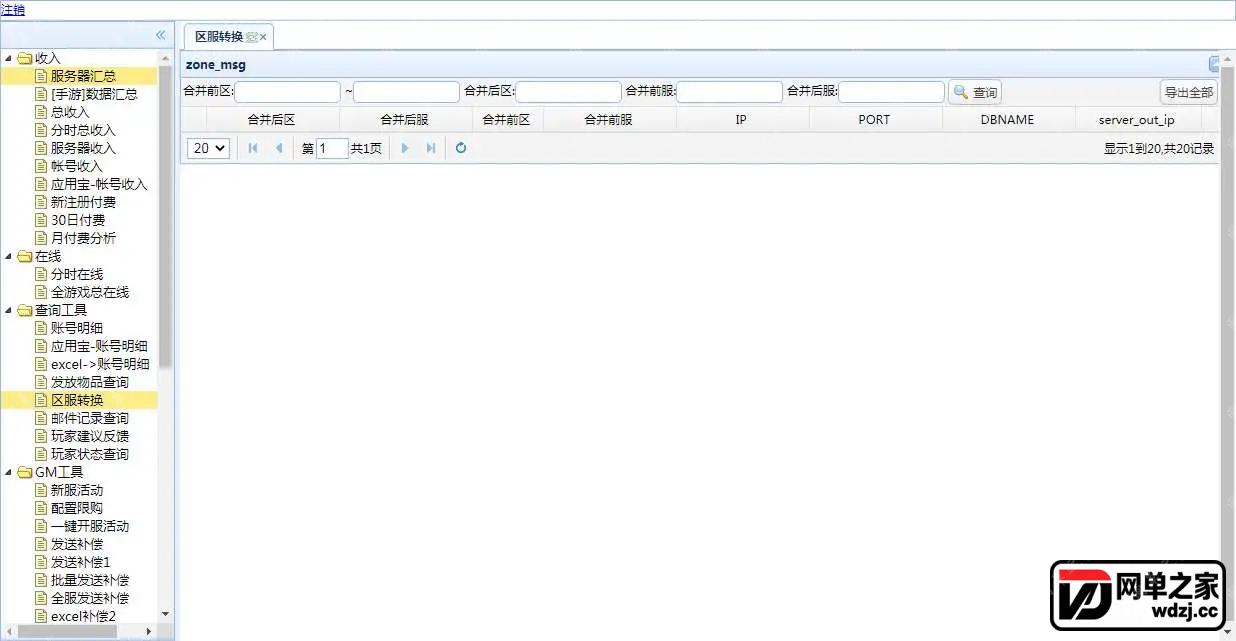Open 应用宝-账号明细 query
The width and height of the screenshot is (1236, 641).
click(x=99, y=346)
